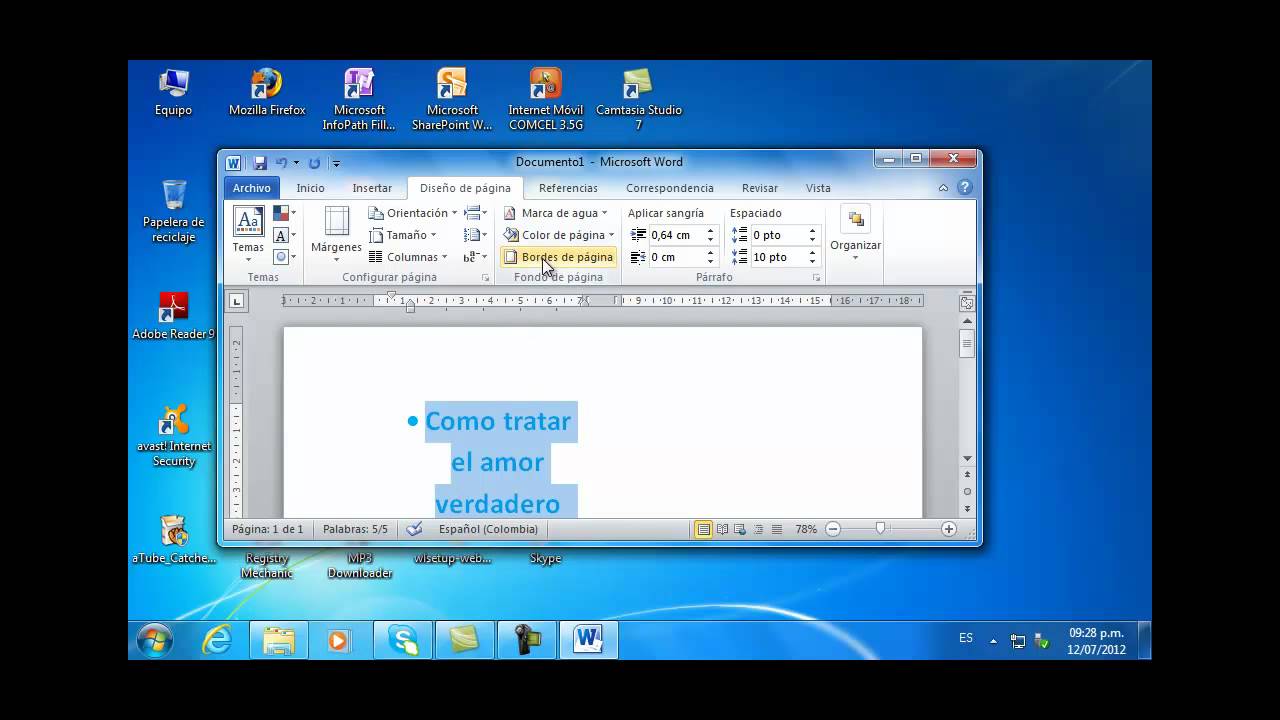This screenshot has height=720, width=1280.
Task: Open the Organizar menu
Action: (x=856, y=234)
